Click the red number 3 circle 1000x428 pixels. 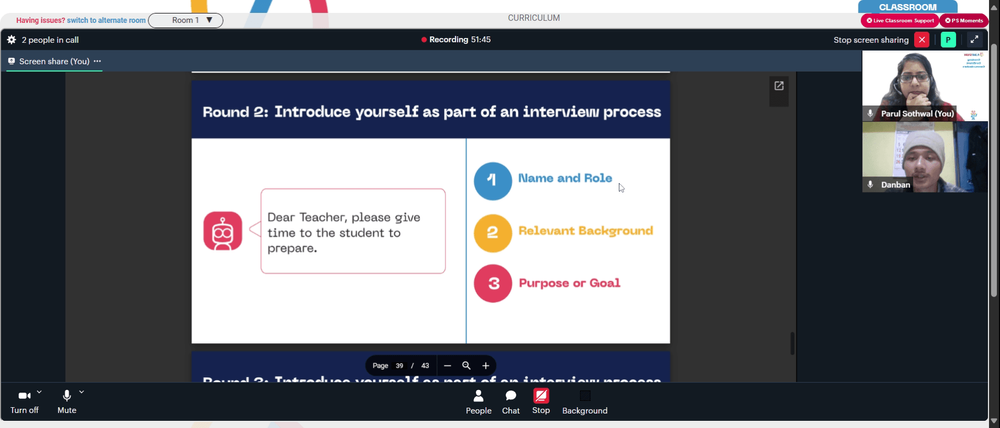click(492, 283)
